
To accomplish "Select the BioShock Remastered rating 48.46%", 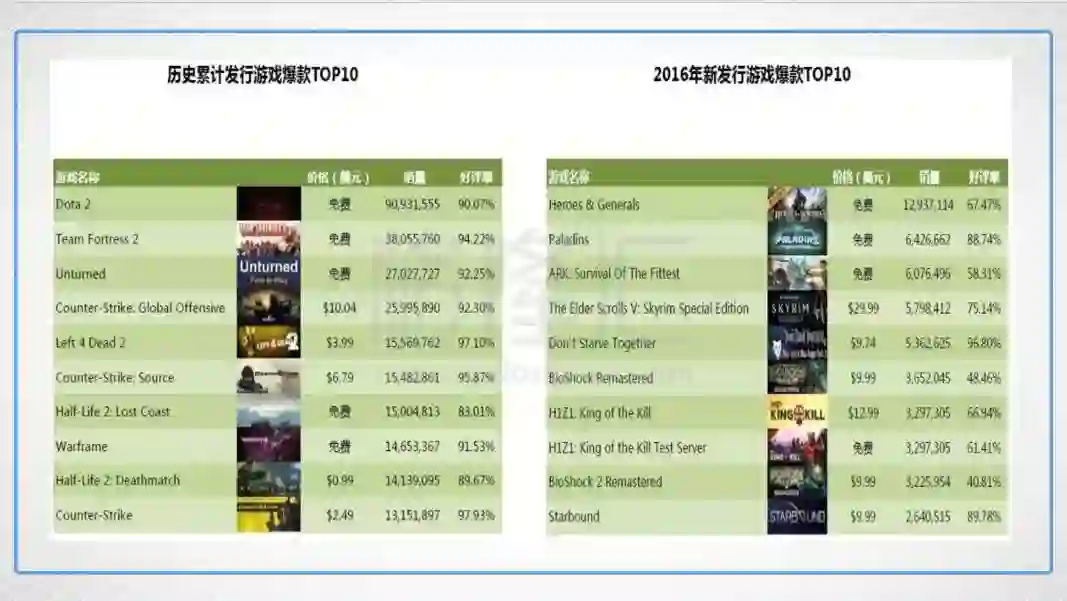I will (984, 378).
